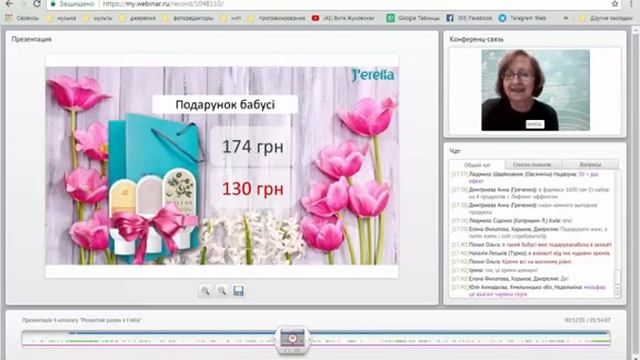
Task: Show more hidden bookmarks chevron
Action: (566, 18)
